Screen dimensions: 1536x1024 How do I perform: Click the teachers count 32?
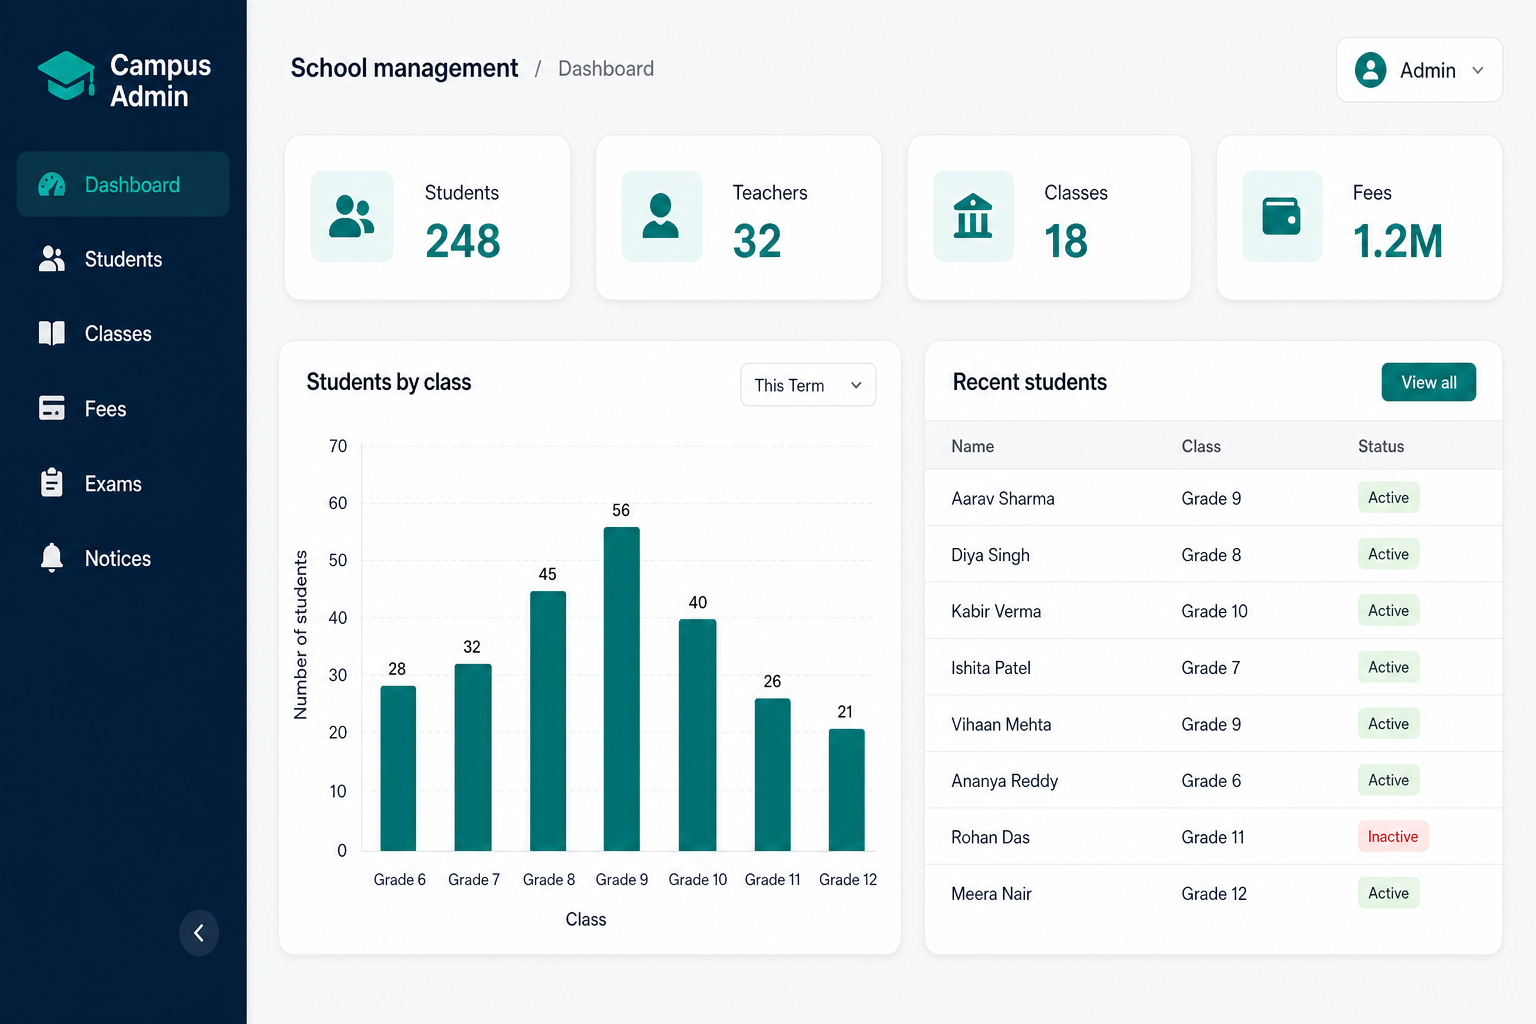point(757,241)
